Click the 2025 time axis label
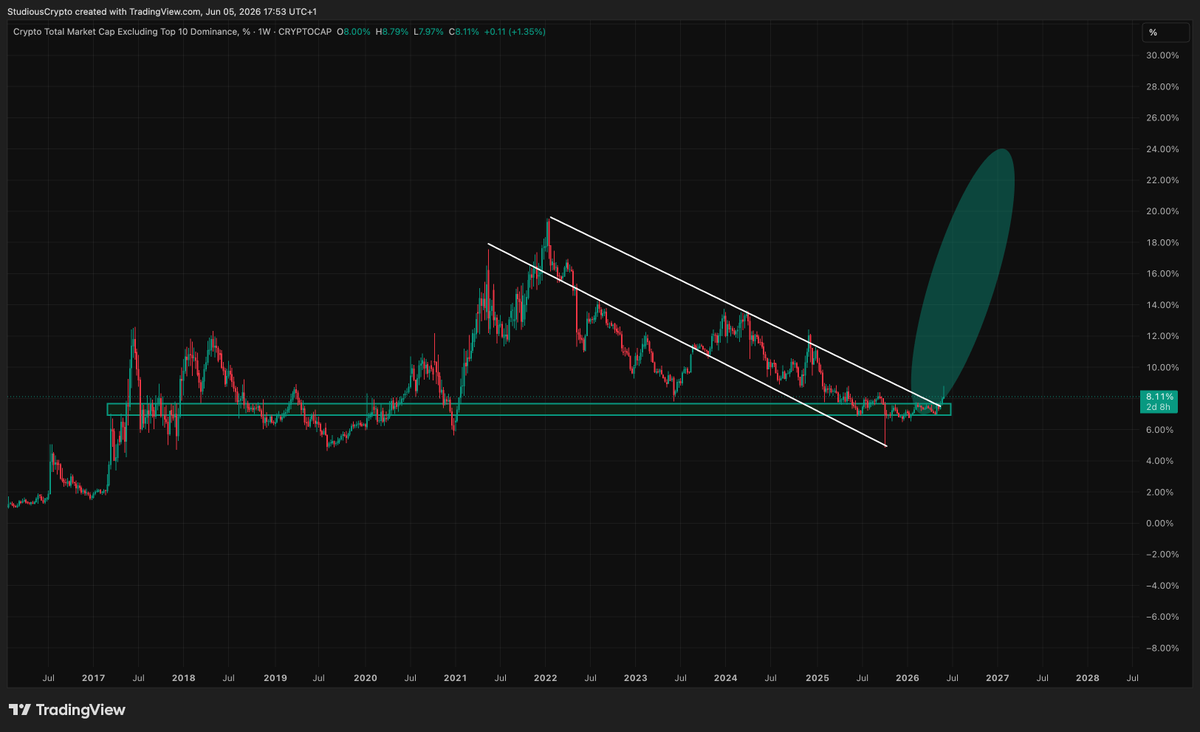Viewport: 1200px width, 732px height. [817, 677]
